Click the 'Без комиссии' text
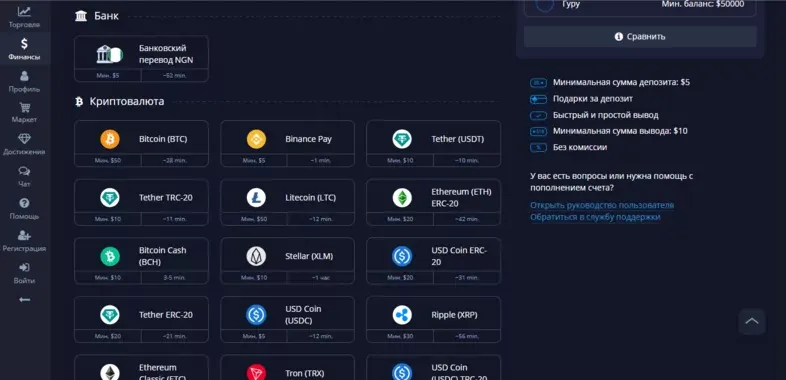This screenshot has width=786, height=380. point(580,147)
